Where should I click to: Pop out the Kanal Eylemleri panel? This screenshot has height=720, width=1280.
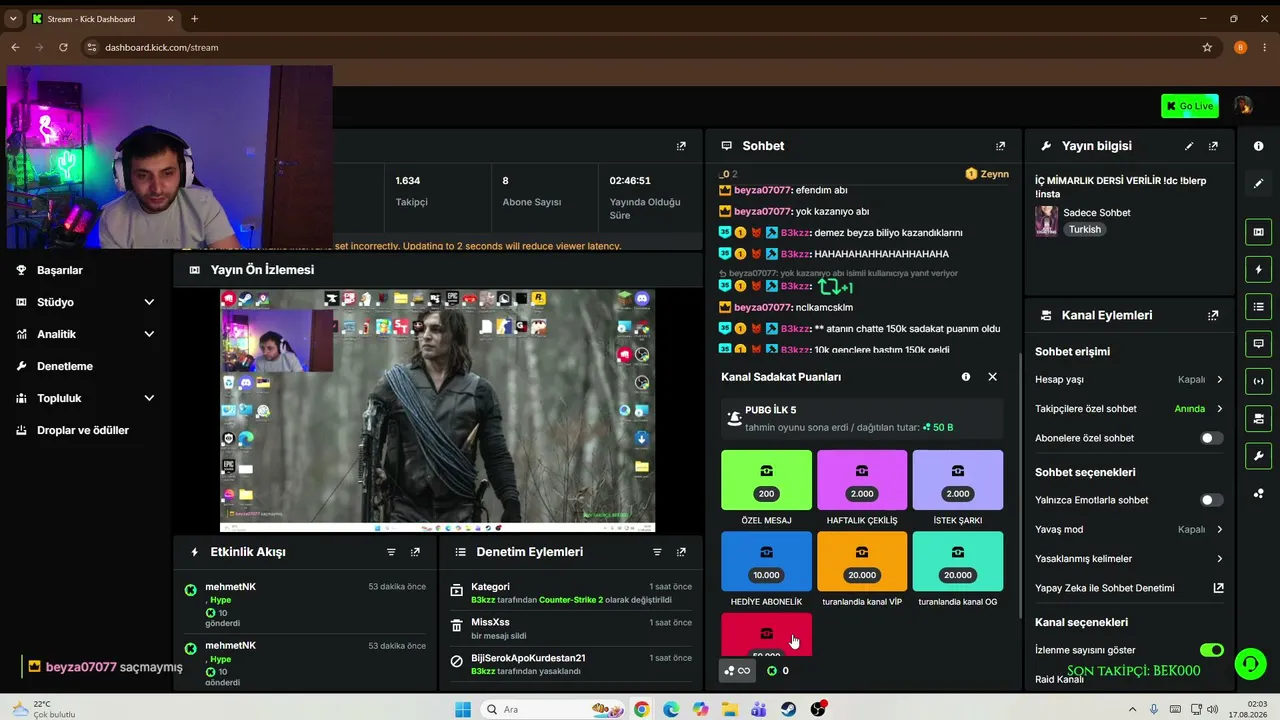pos(1213,315)
